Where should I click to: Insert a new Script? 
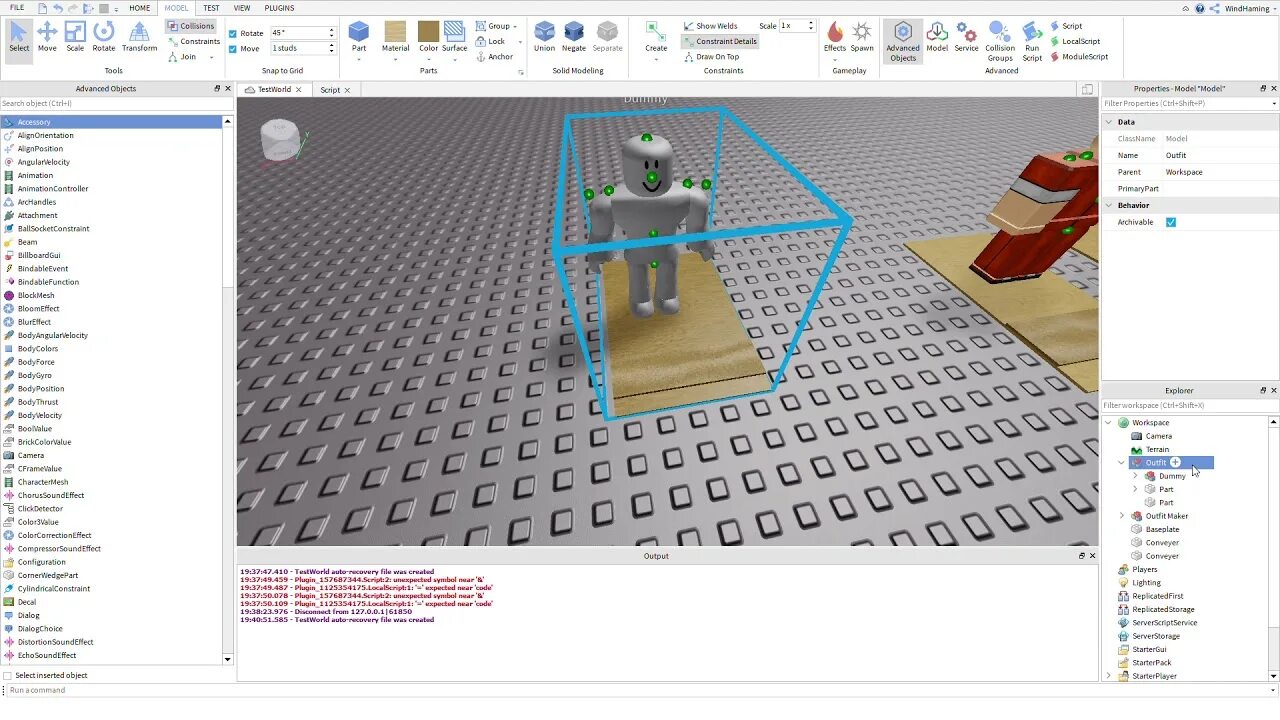coord(1066,26)
